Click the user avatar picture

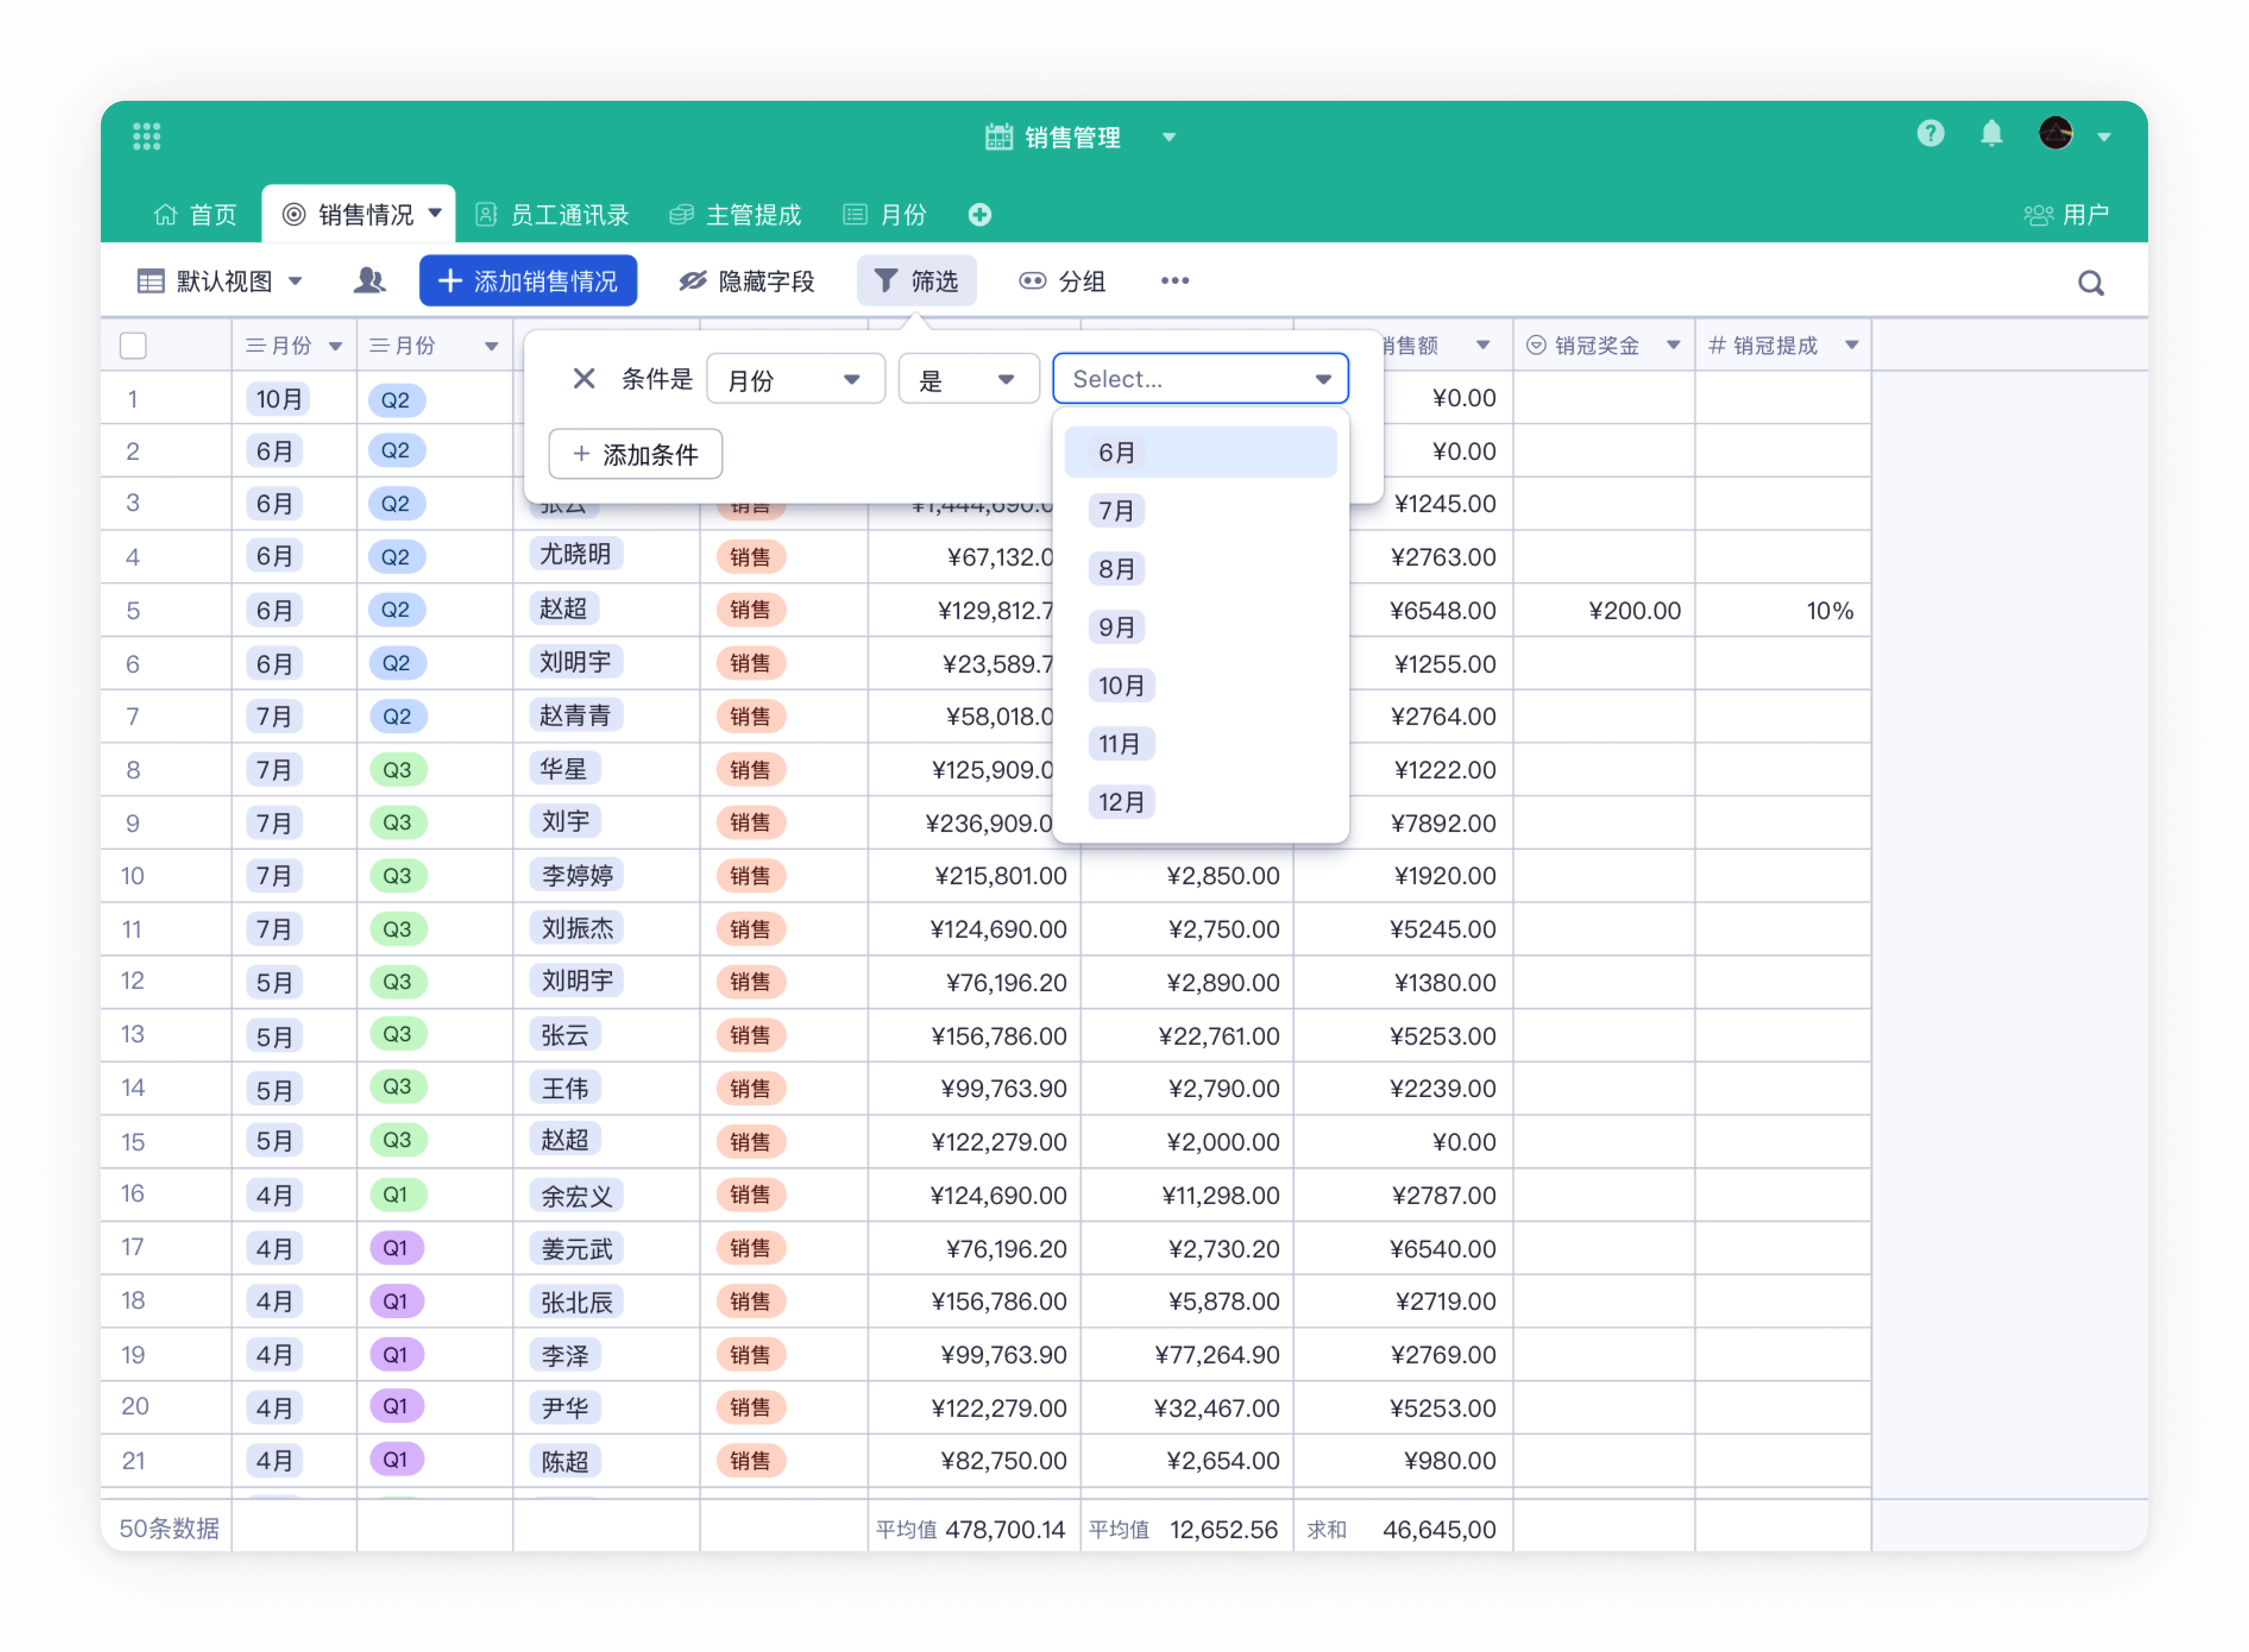(2055, 133)
